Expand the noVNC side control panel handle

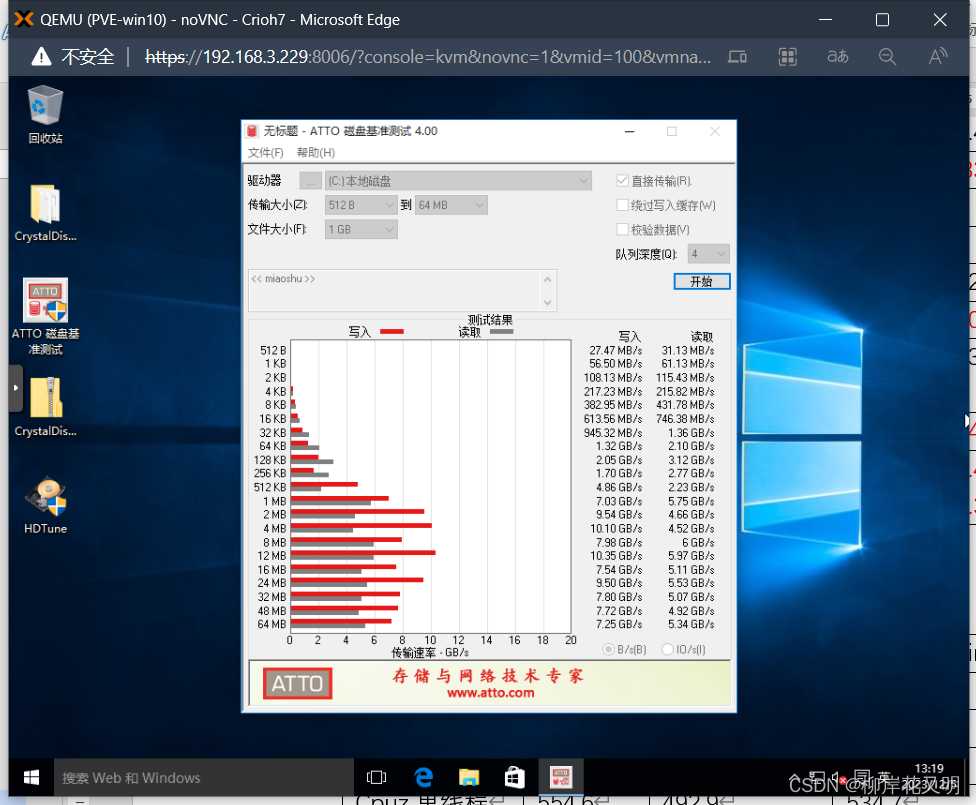(16, 388)
